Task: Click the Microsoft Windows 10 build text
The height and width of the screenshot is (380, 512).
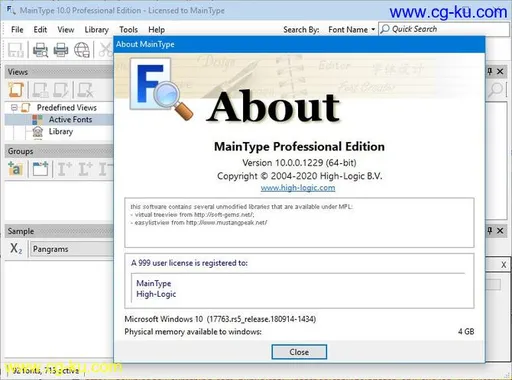Action: [220, 319]
